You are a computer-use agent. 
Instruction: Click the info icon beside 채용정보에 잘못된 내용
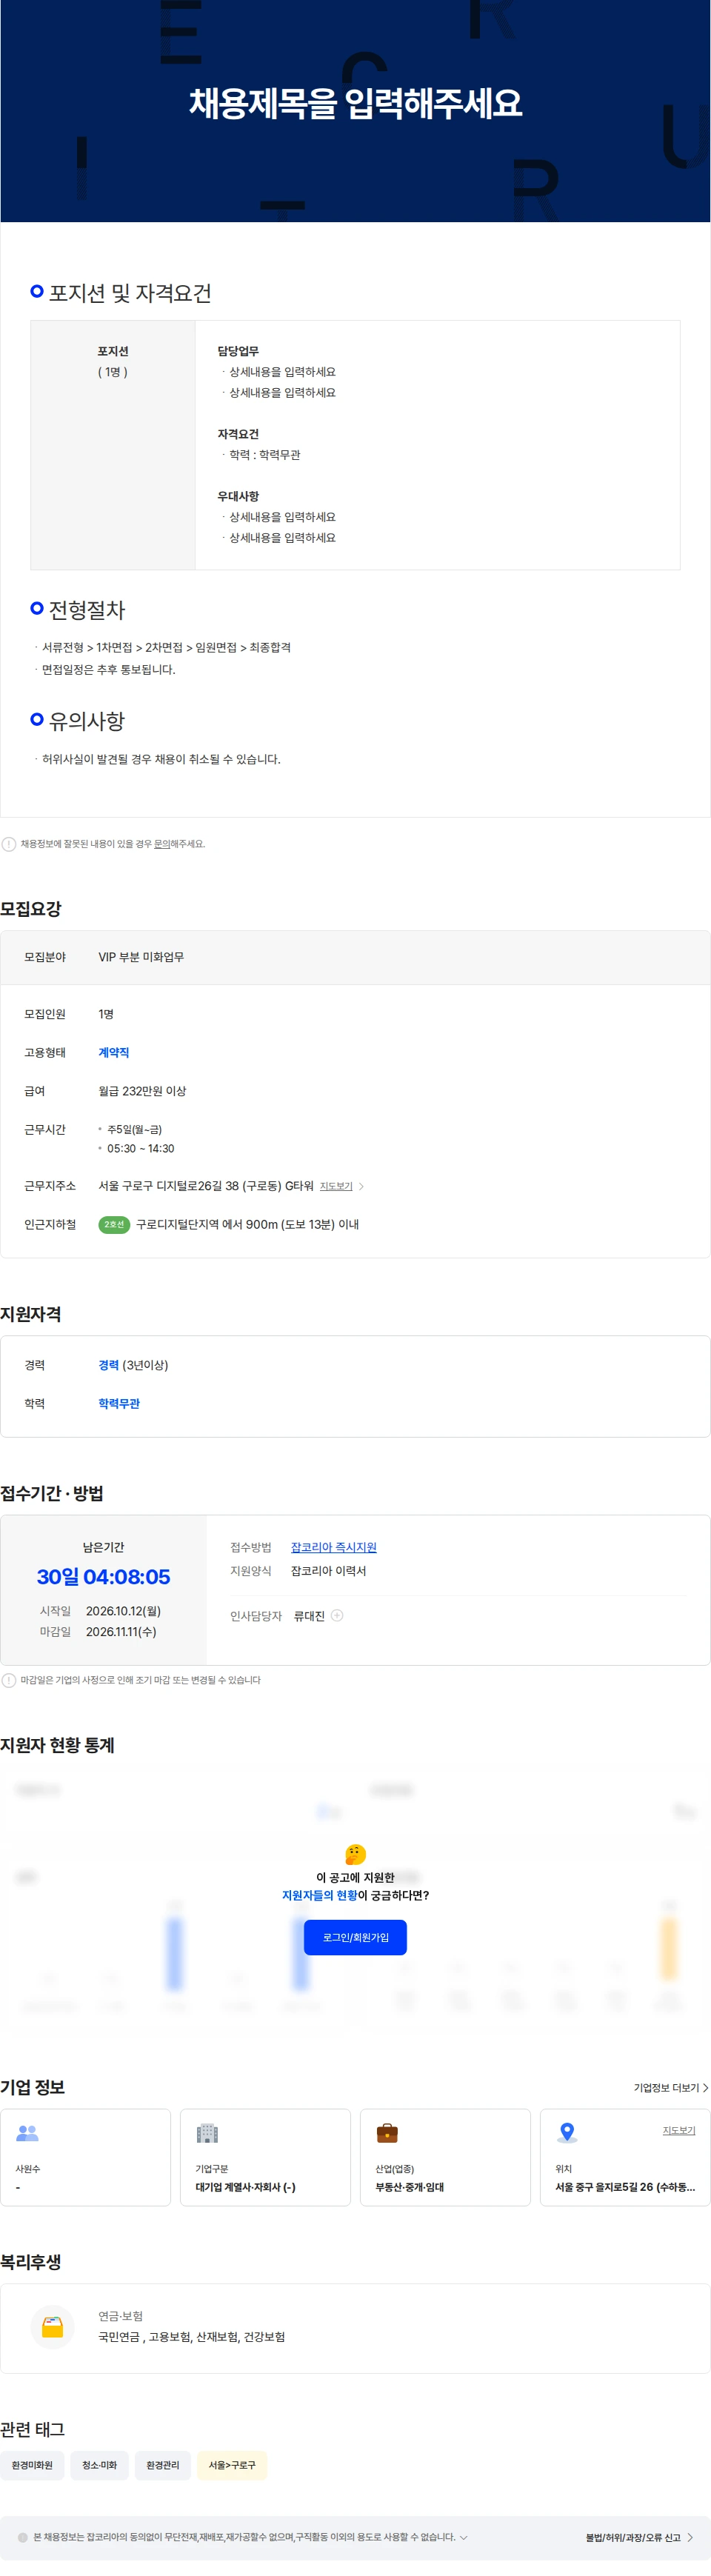[9, 844]
